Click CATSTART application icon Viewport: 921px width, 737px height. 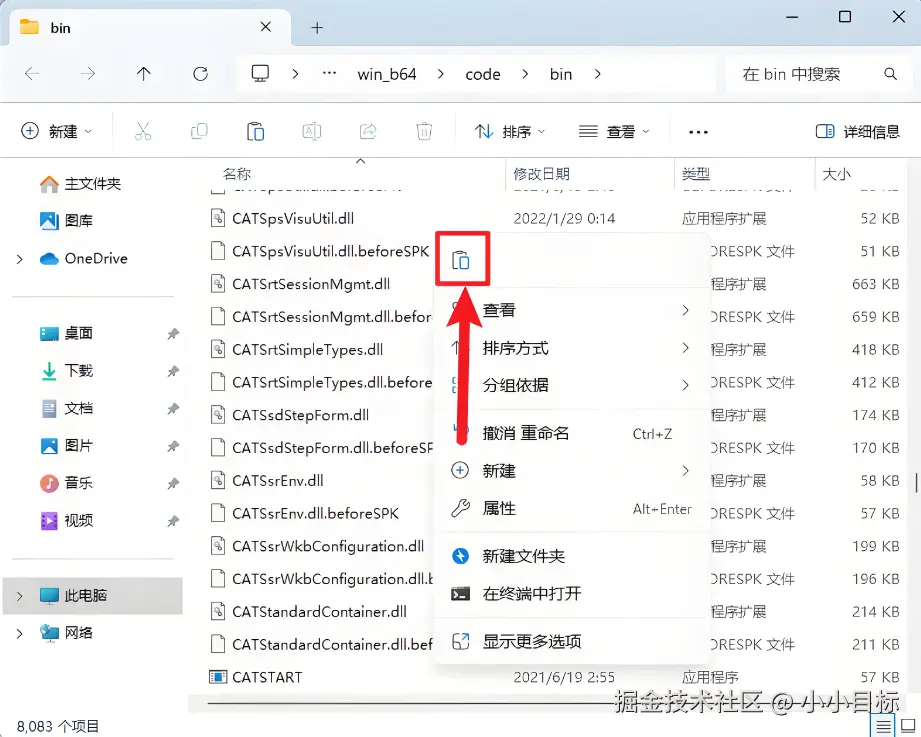pyautogui.click(x=218, y=677)
